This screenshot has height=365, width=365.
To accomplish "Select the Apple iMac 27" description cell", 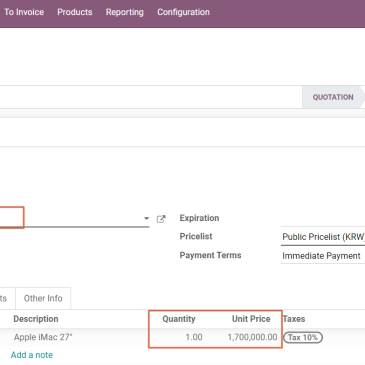I will (x=43, y=337).
